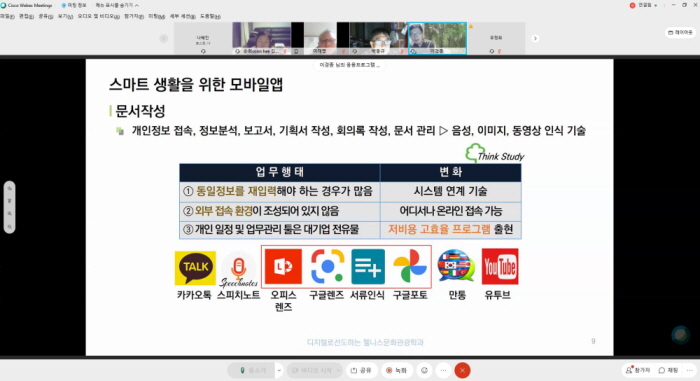Click the '업 무 행 태' table header

click(x=279, y=172)
